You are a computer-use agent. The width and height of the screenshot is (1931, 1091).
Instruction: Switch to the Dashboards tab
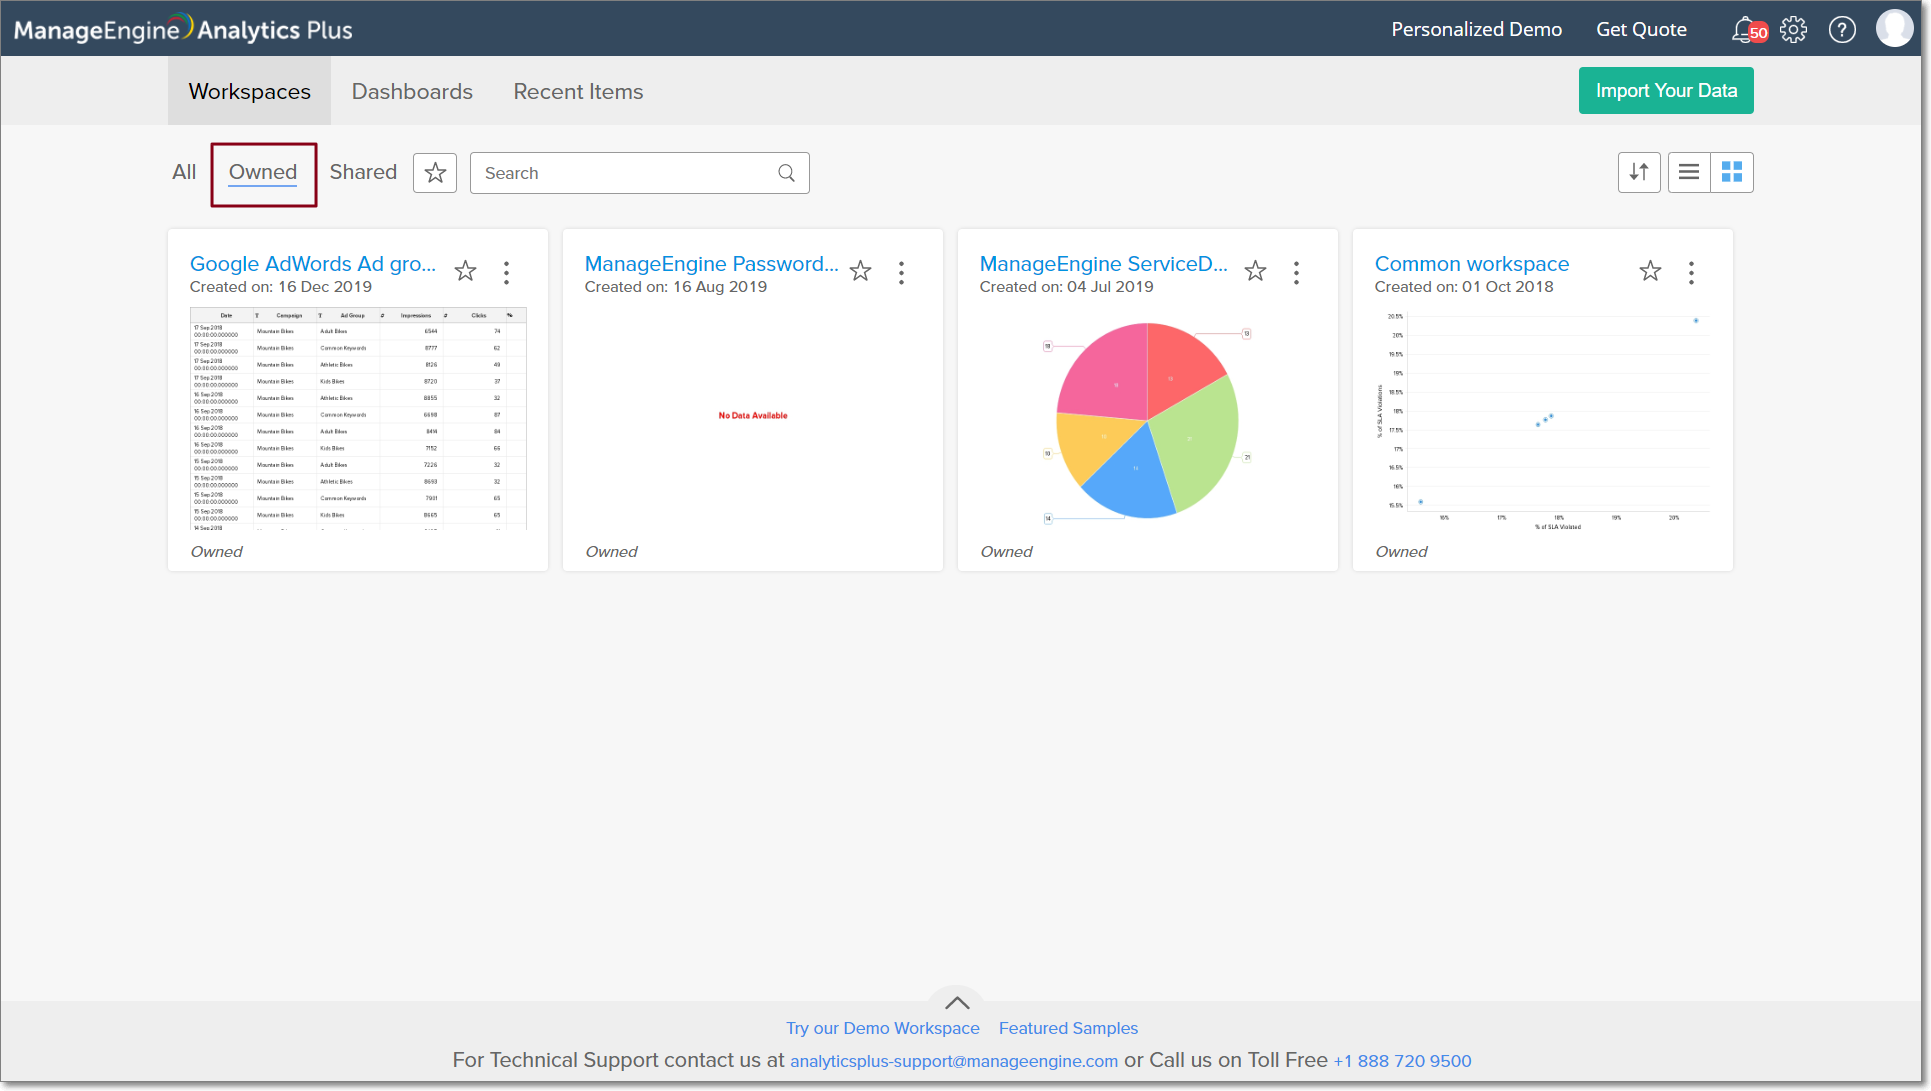pyautogui.click(x=412, y=91)
